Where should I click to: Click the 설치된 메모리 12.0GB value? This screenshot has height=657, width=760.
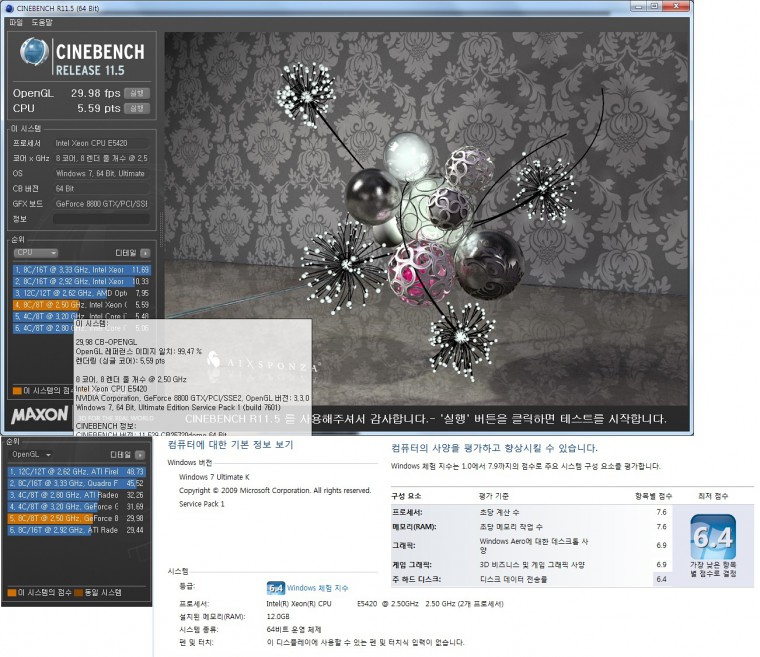pos(278,616)
